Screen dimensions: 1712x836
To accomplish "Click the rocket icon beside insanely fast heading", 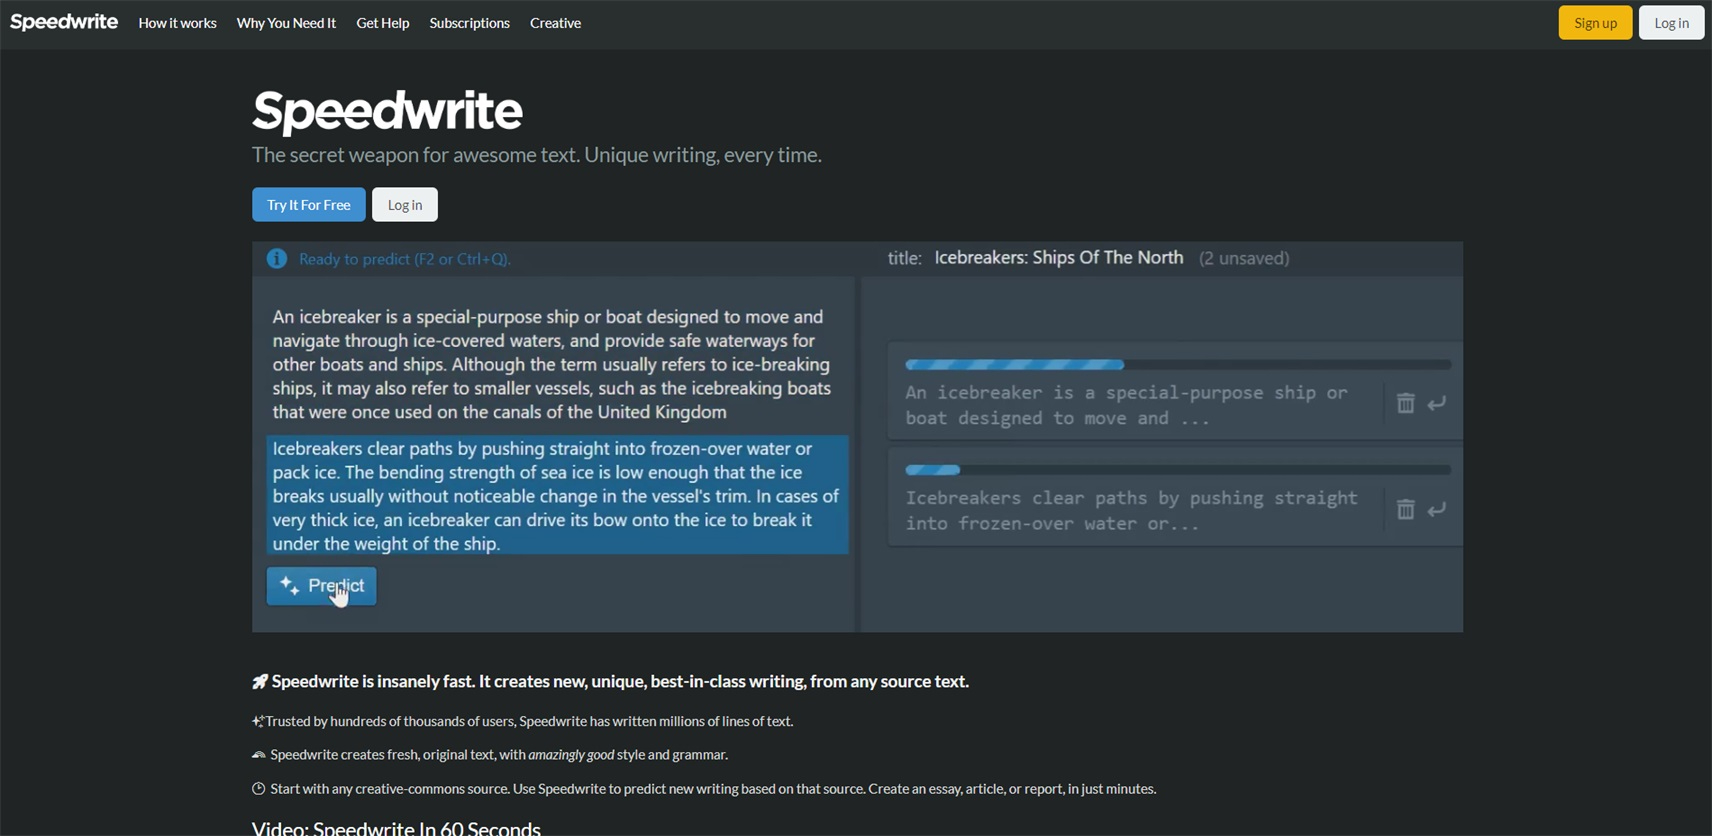I will tap(260, 682).
